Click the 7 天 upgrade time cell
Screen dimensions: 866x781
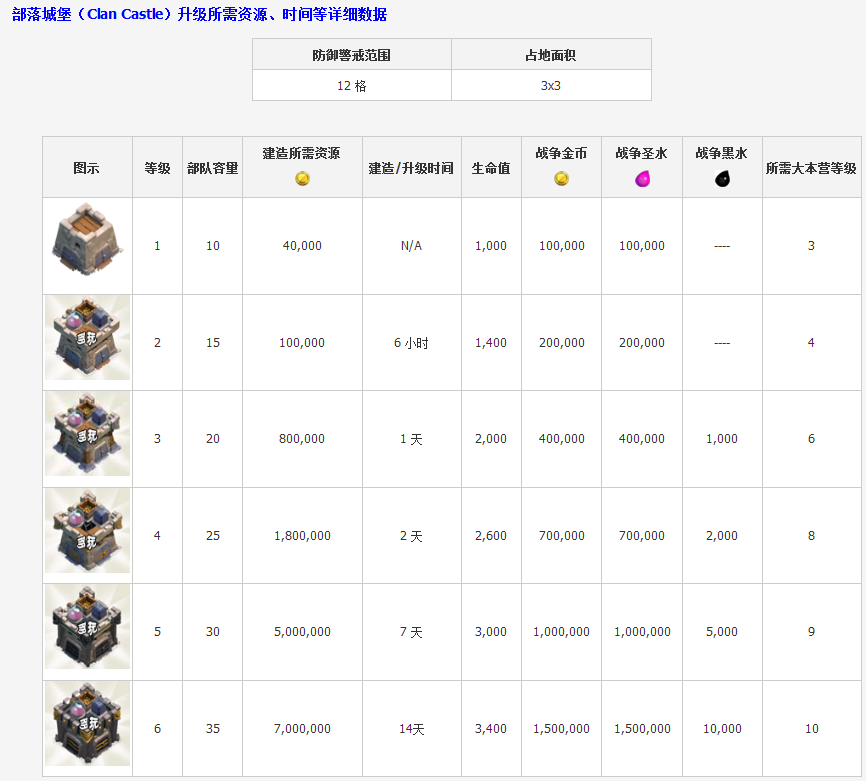pos(411,631)
